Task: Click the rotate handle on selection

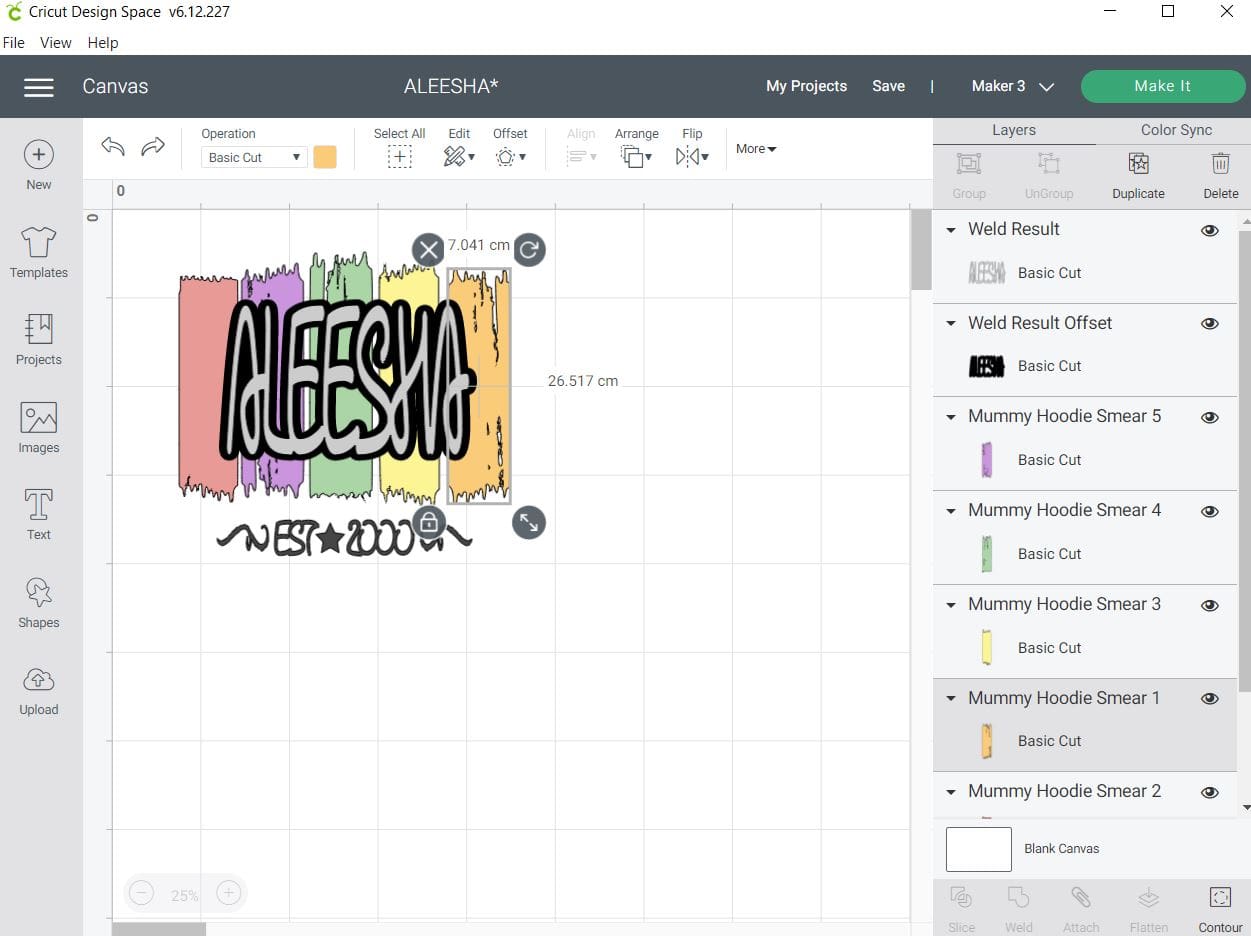Action: pyautogui.click(x=529, y=250)
